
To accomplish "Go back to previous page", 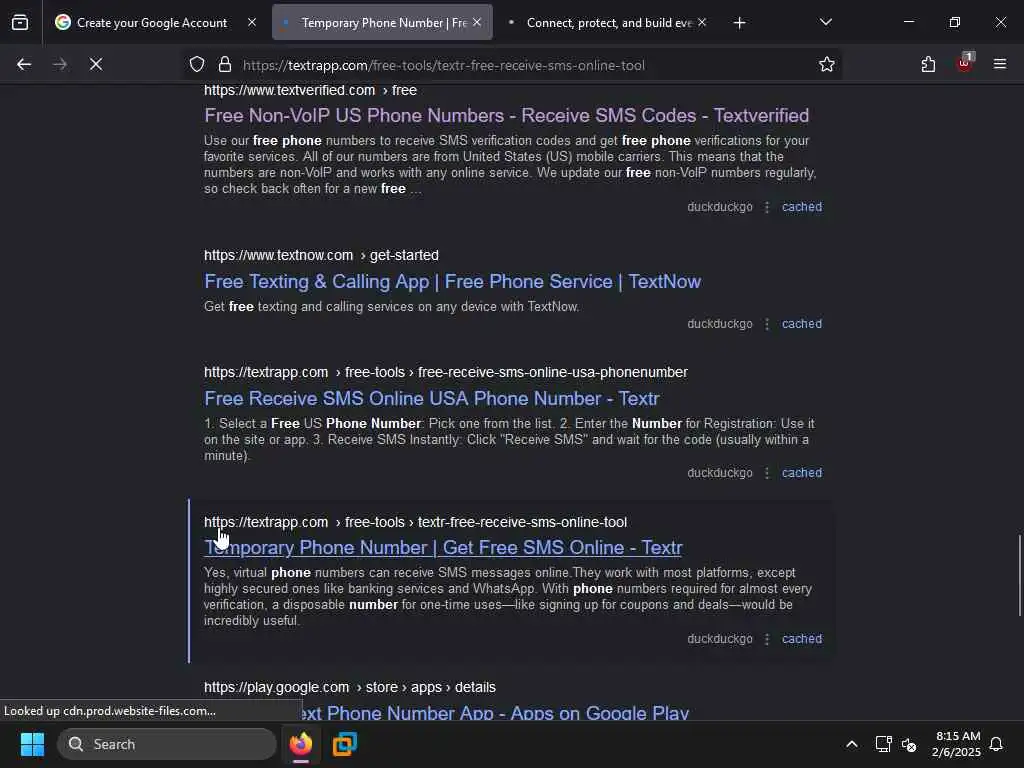I will (24, 65).
